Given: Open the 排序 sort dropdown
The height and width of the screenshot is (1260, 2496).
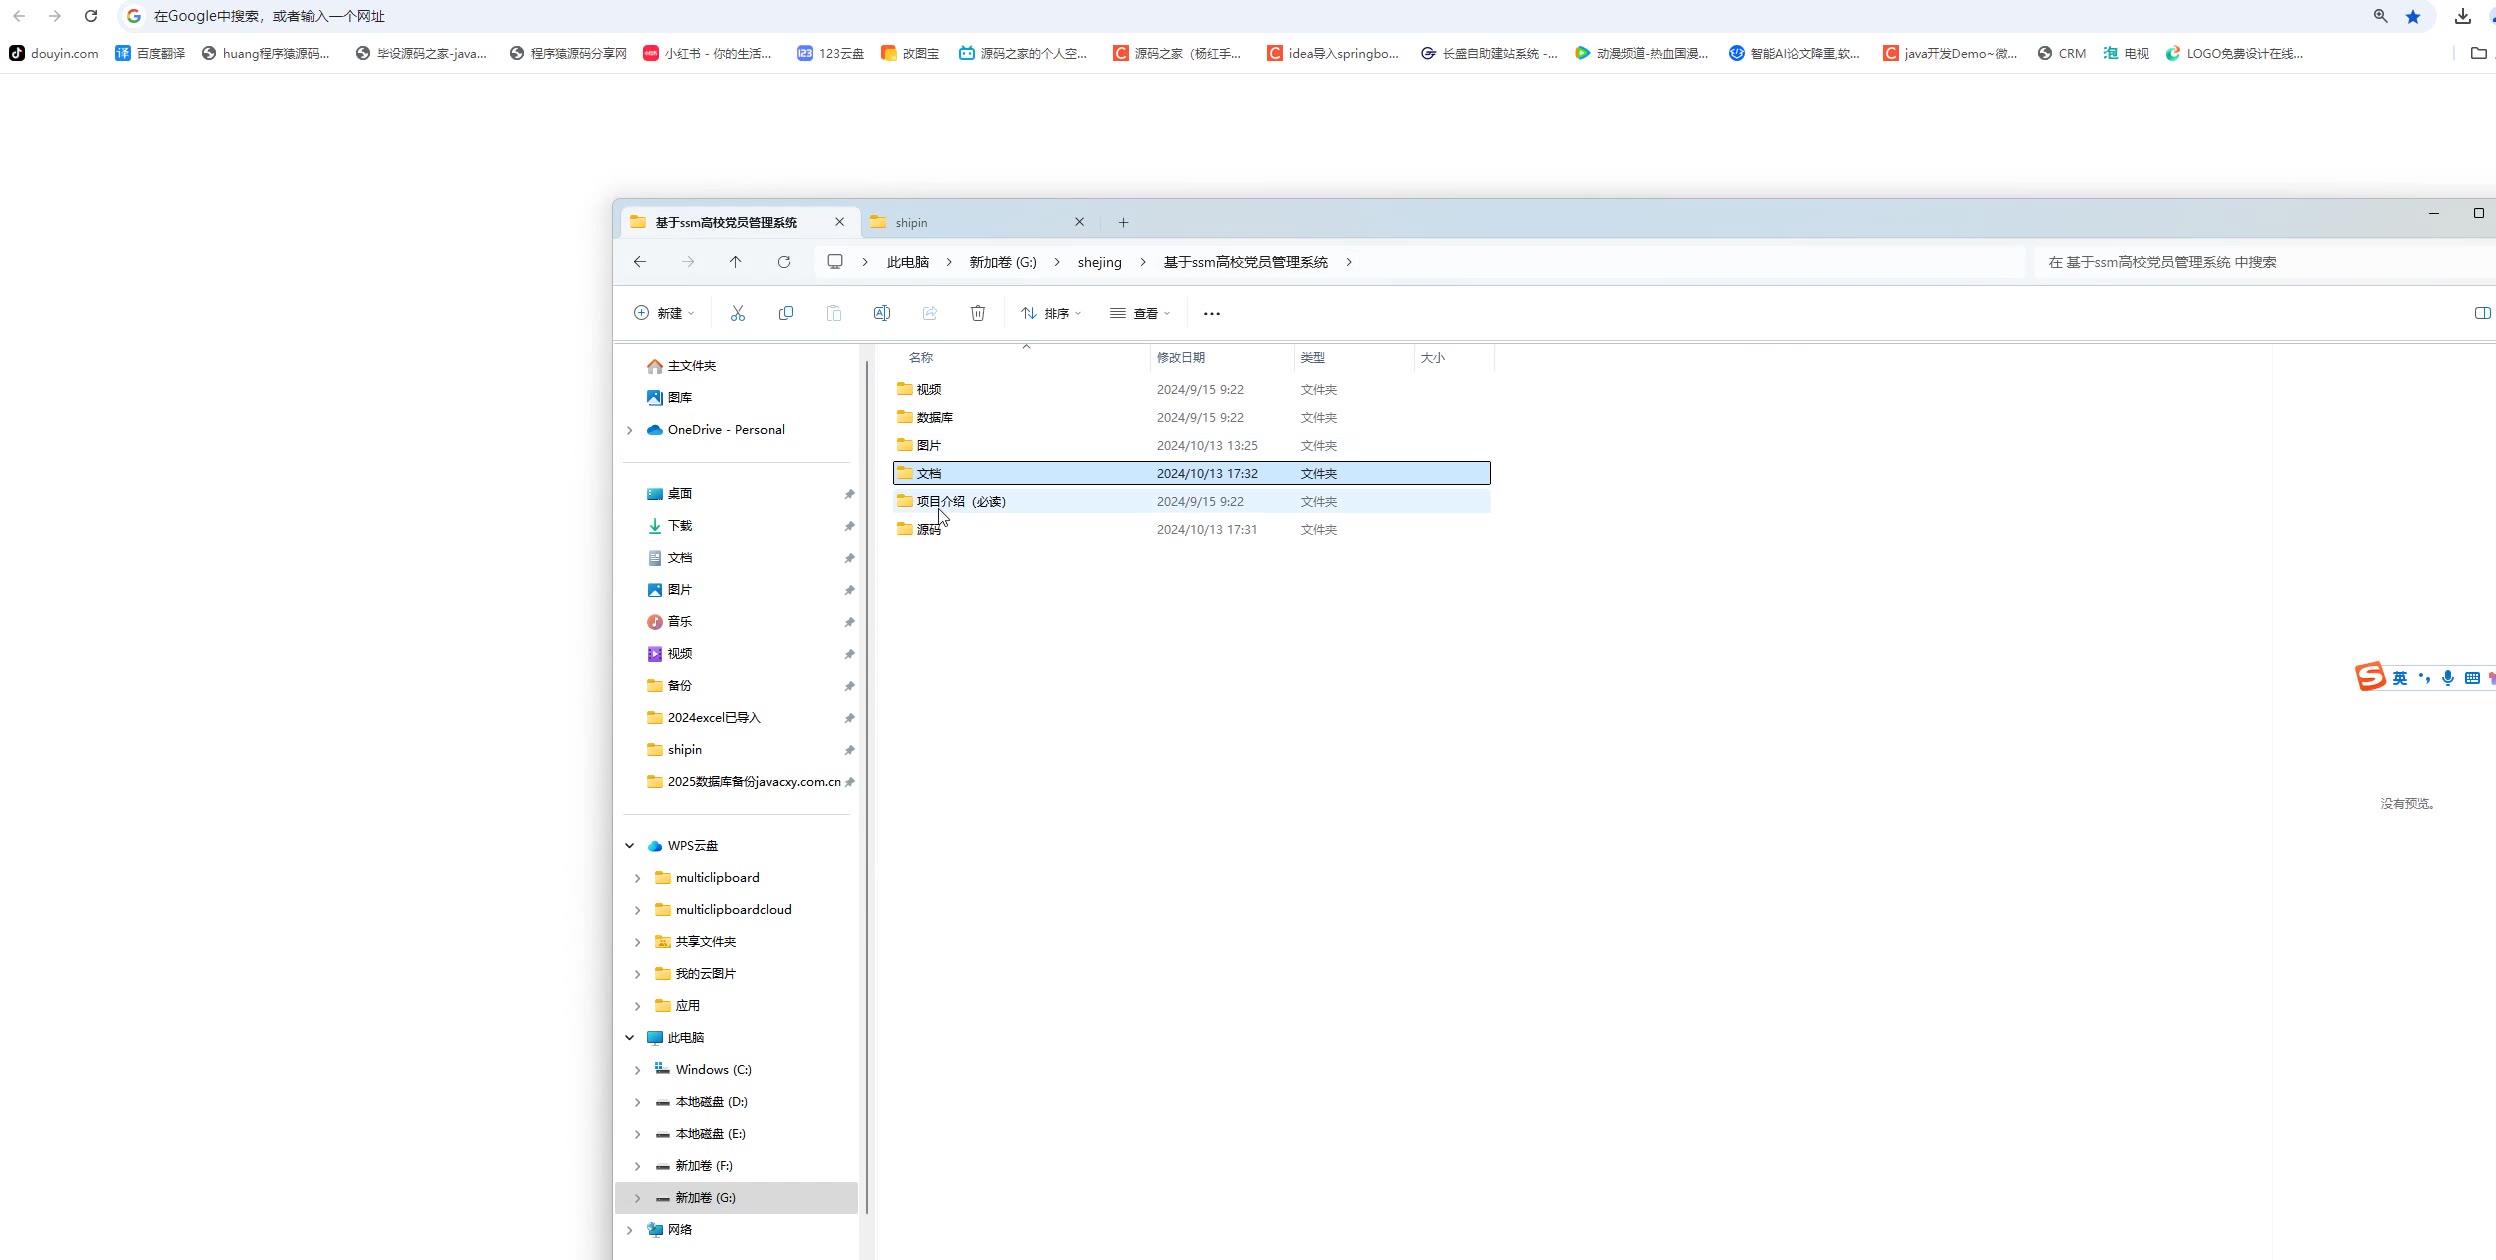Looking at the screenshot, I should [x=1050, y=313].
